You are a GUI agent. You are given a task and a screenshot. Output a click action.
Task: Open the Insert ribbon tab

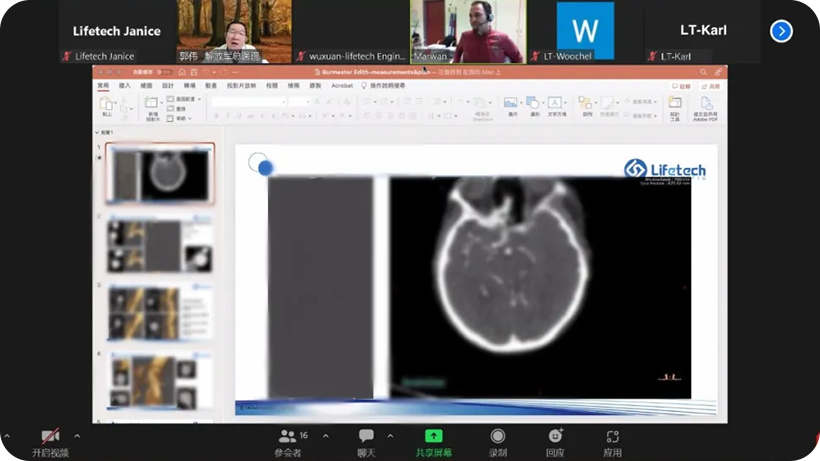[125, 86]
